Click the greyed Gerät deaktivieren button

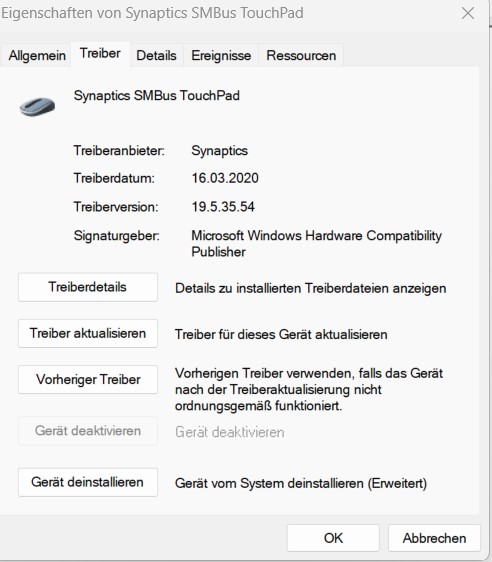(x=88, y=431)
